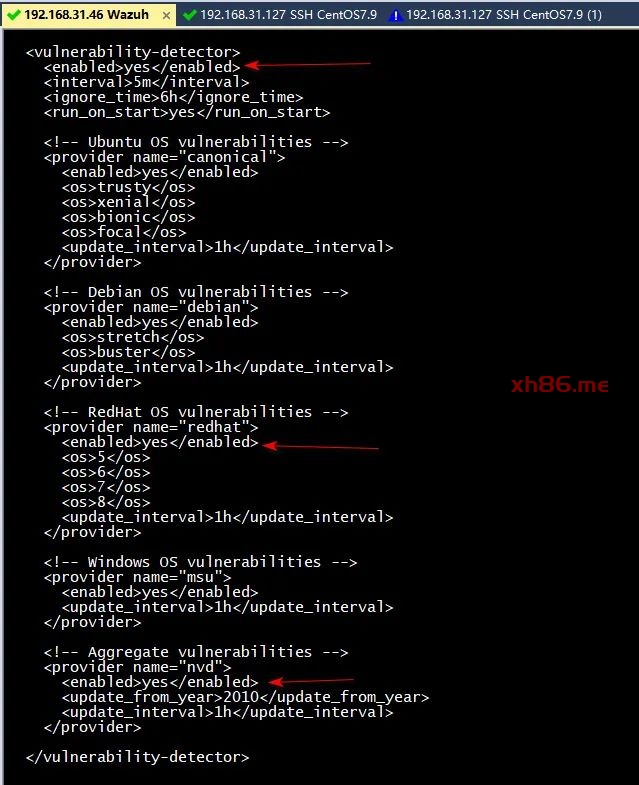Click green check icon on first CentOS7.9 tab
639x785 pixels.
190,15
